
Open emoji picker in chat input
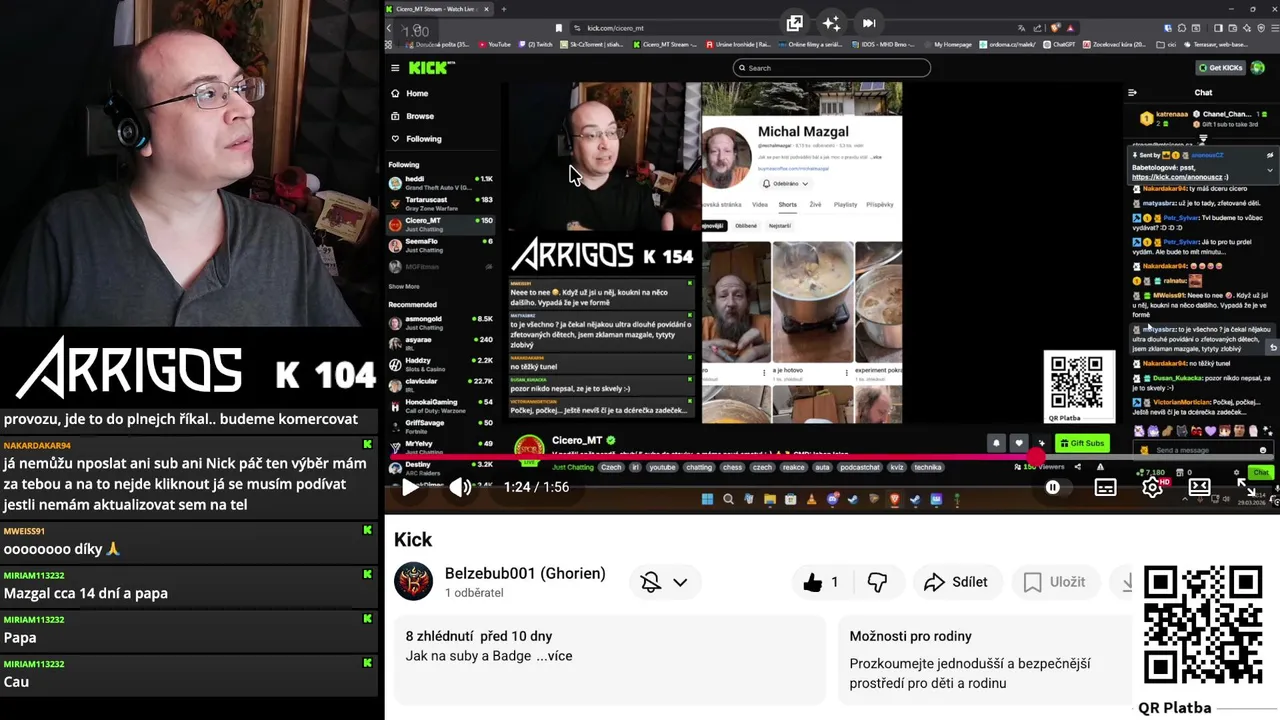click(1264, 450)
